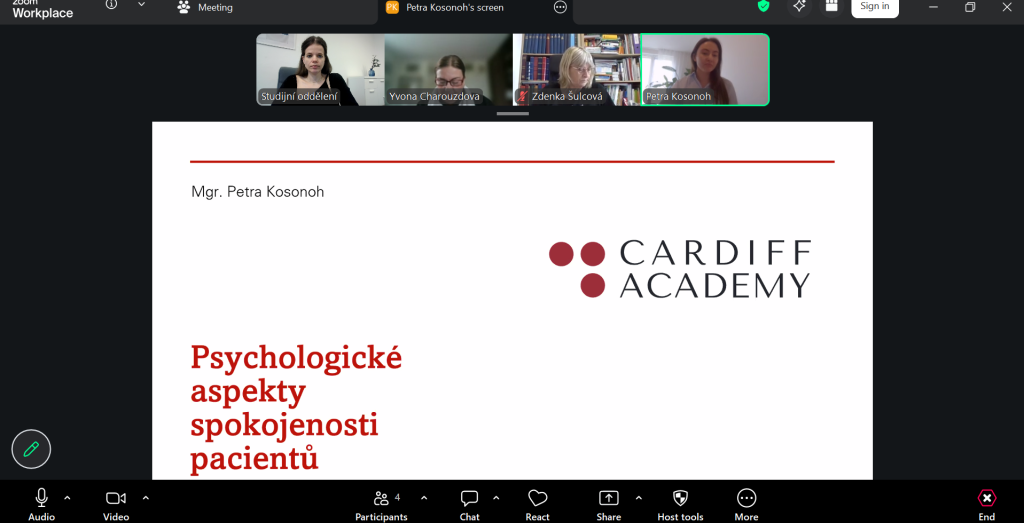The width and height of the screenshot is (1024, 523).
Task: Open the Participants panel
Action: click(x=381, y=503)
